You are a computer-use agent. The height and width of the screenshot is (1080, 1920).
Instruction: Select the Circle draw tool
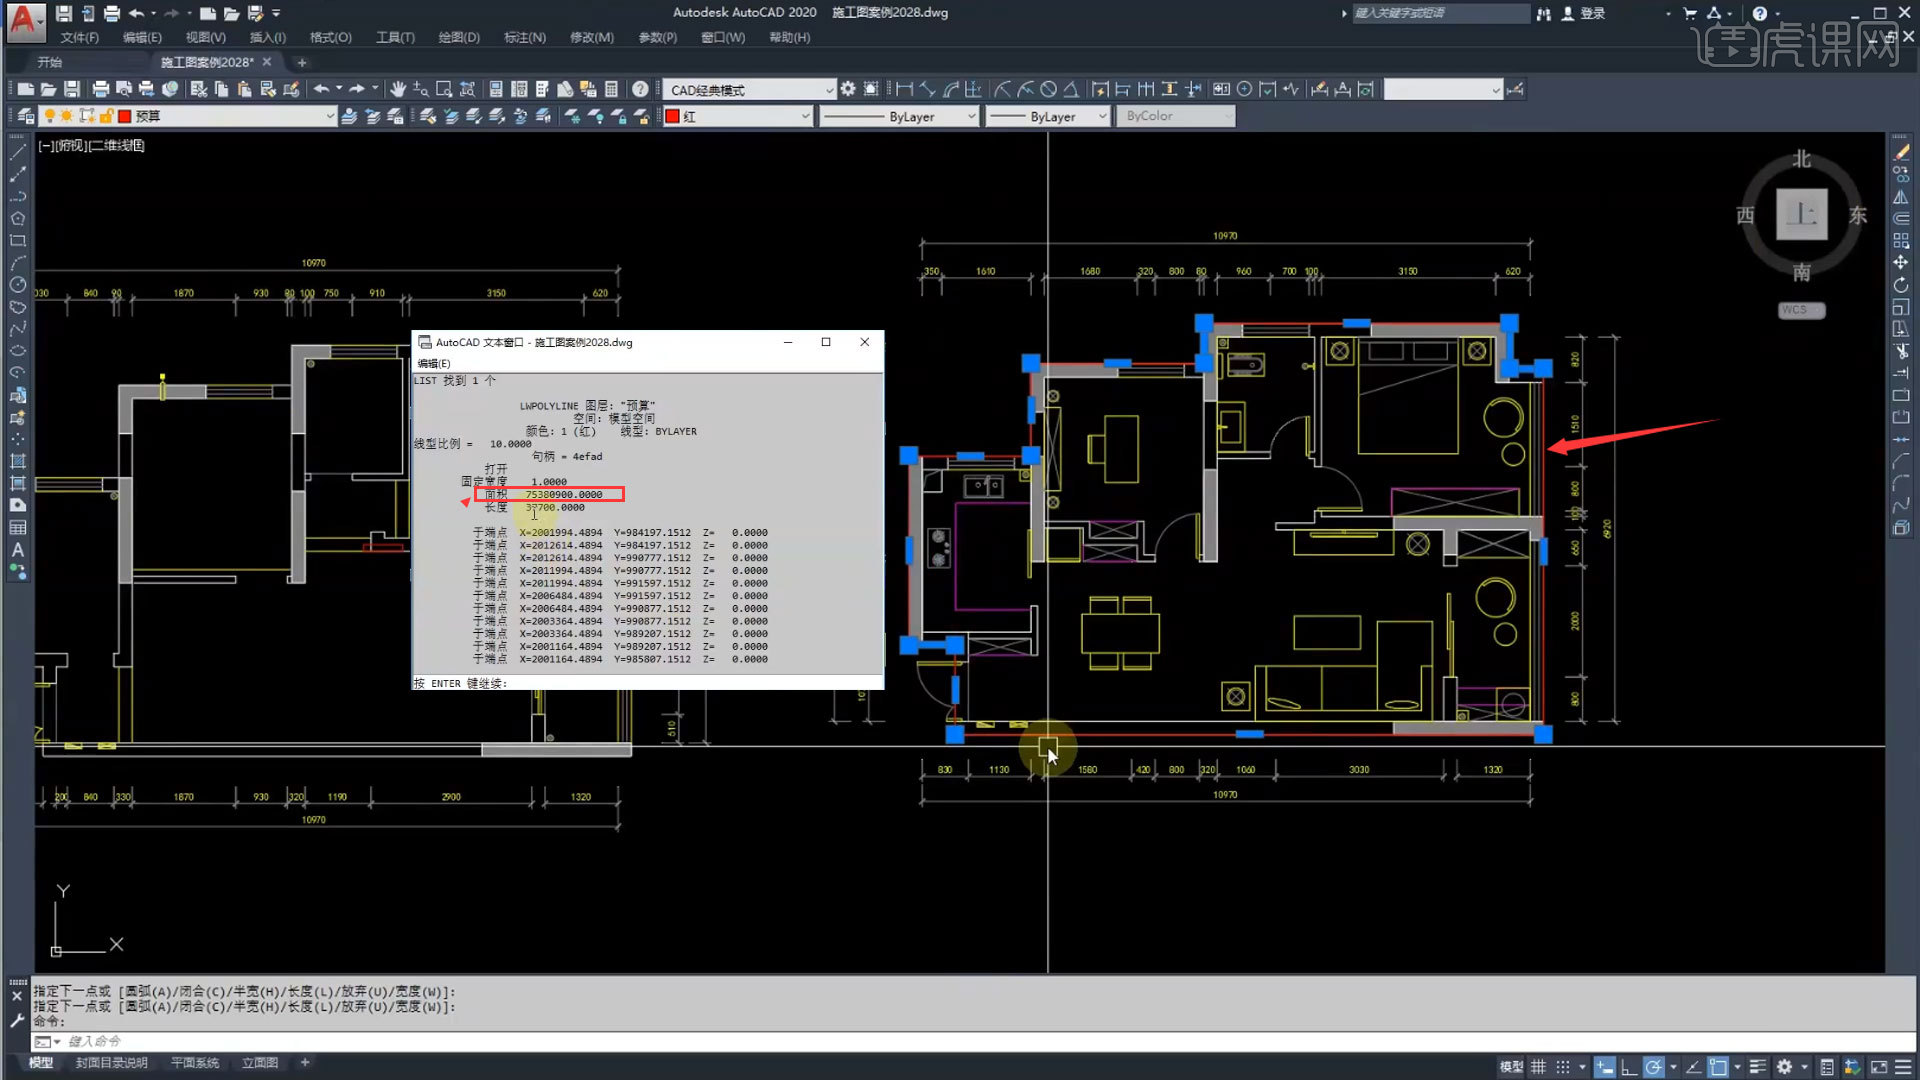pyautogui.click(x=17, y=285)
